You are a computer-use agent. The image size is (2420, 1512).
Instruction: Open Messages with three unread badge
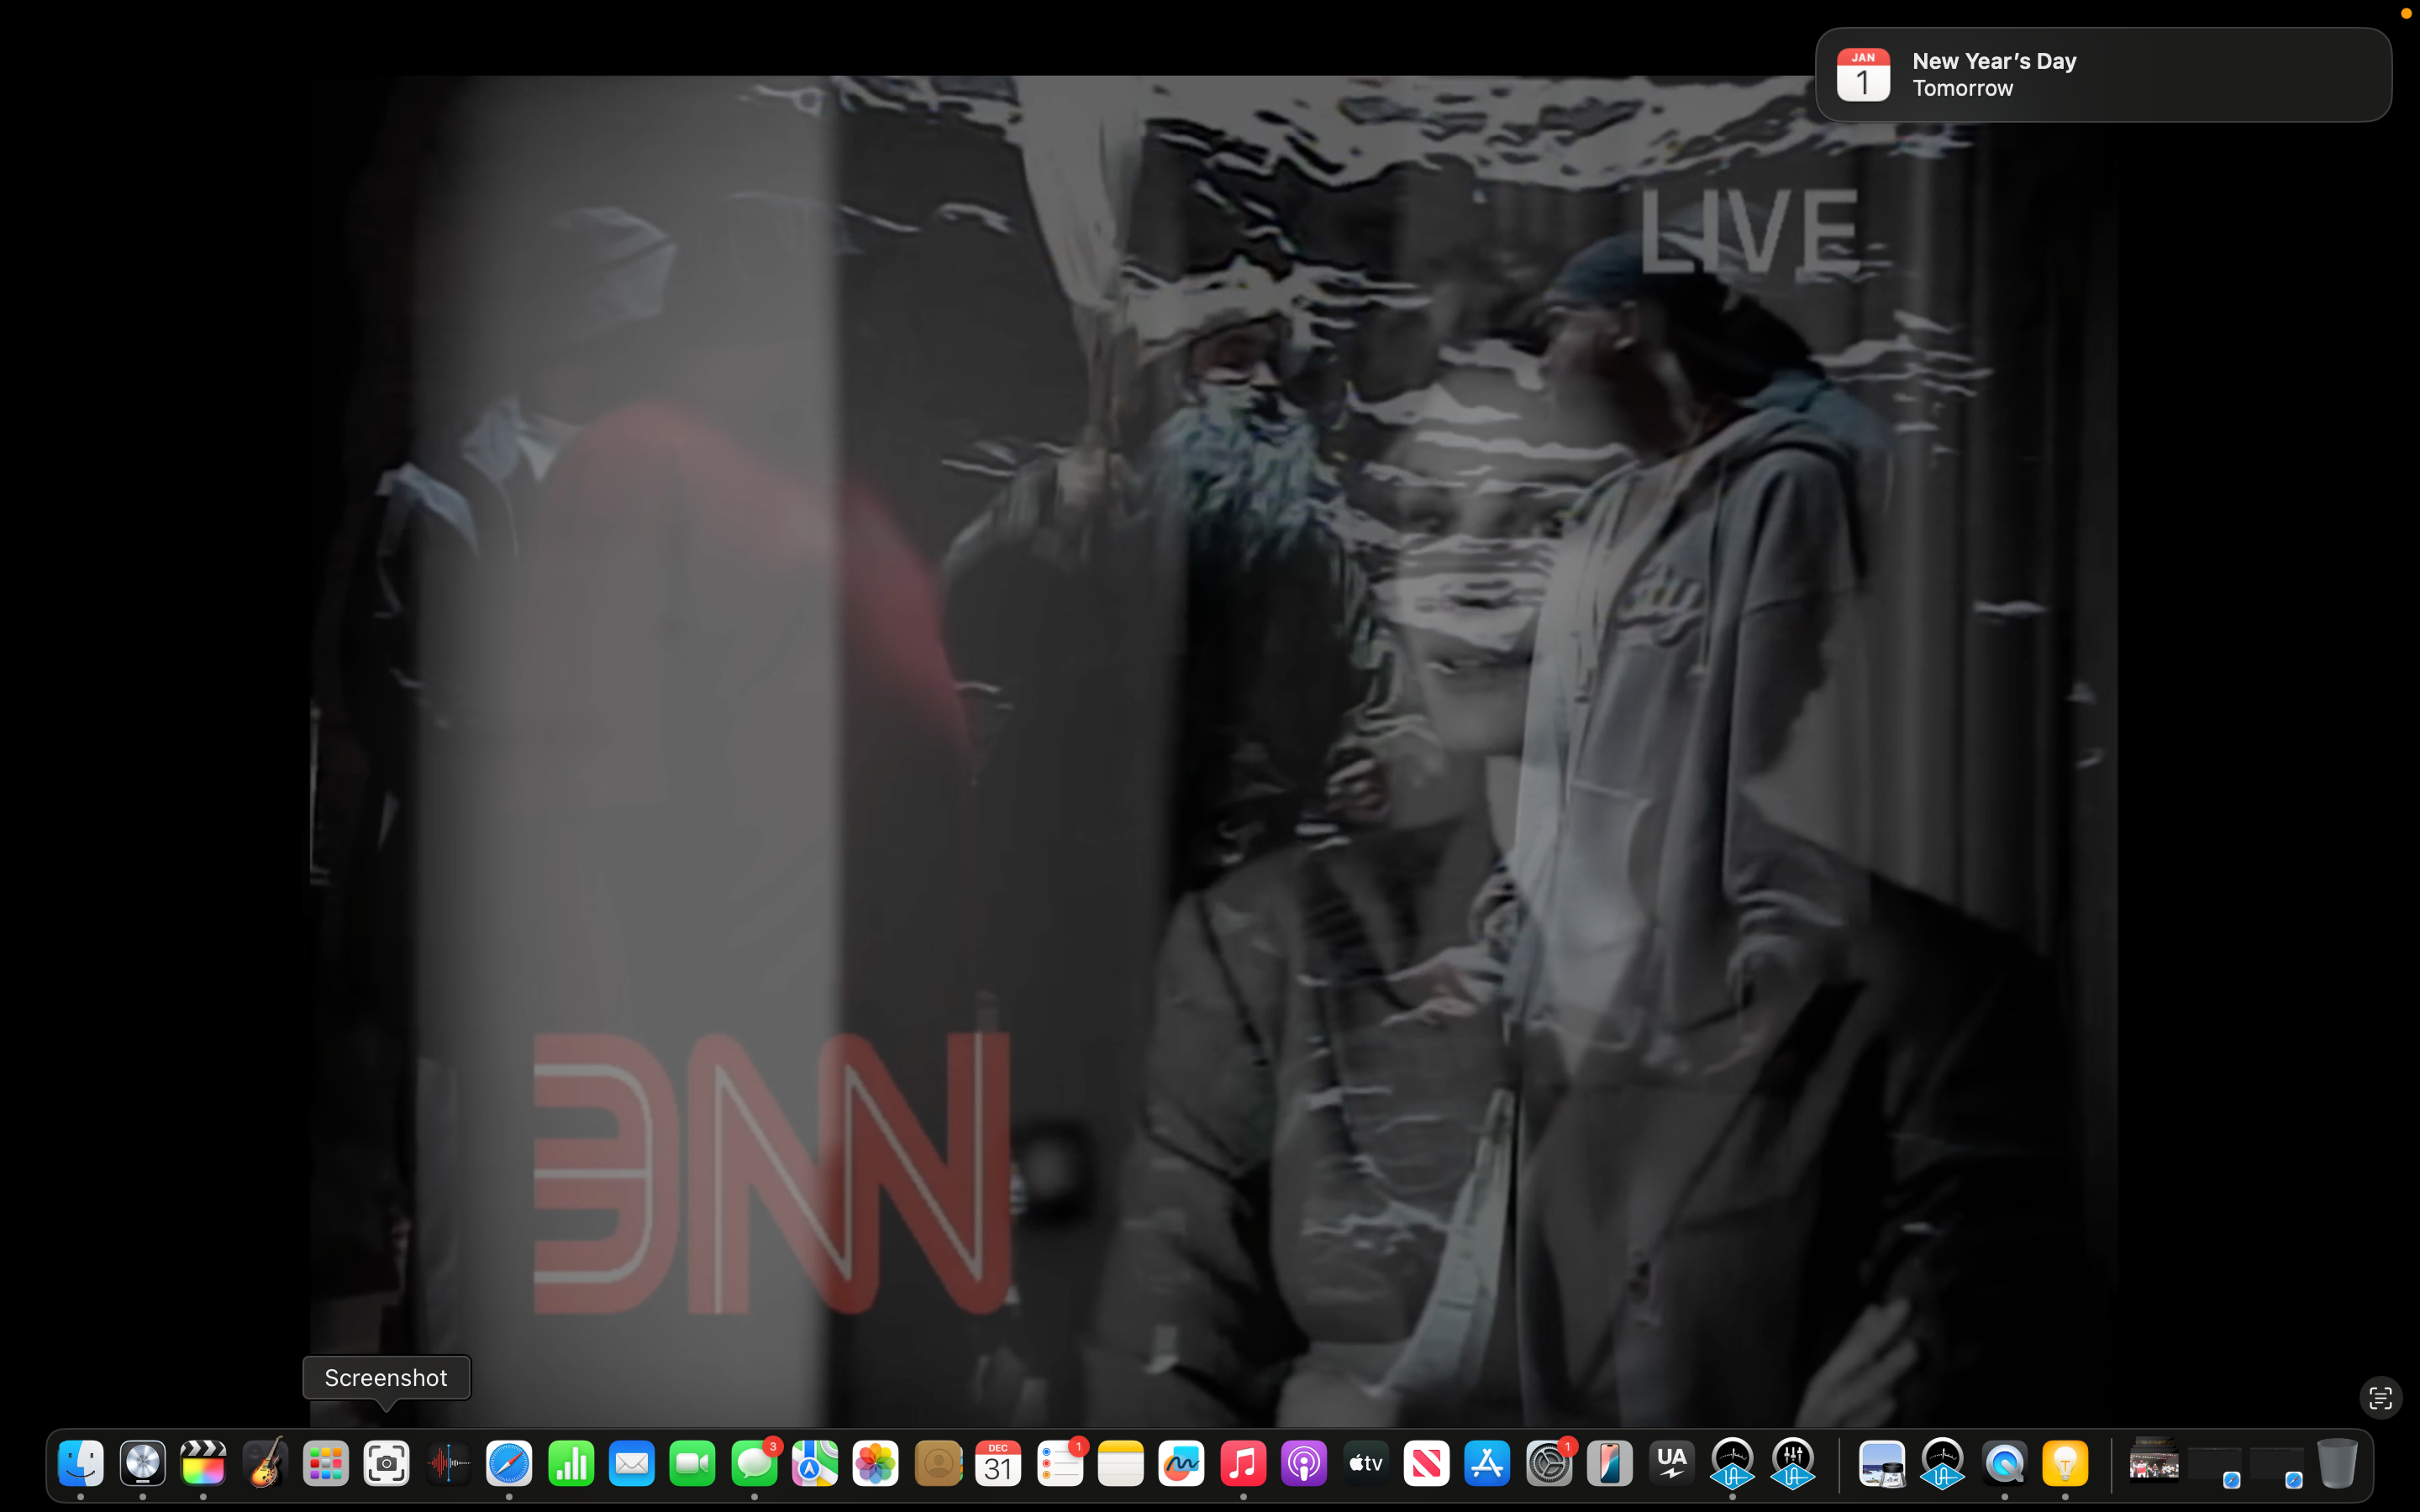click(x=754, y=1464)
